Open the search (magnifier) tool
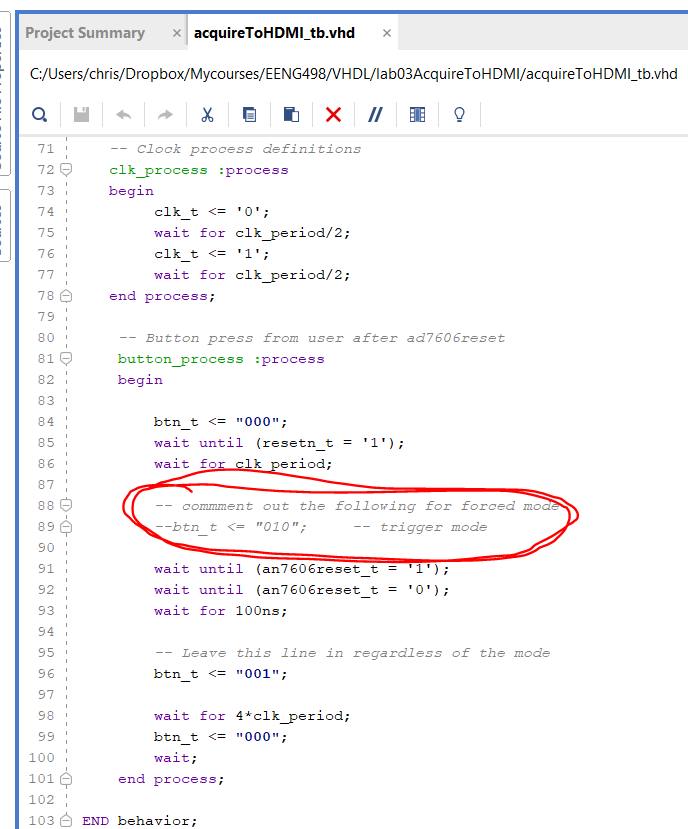688x829 pixels. 40,114
